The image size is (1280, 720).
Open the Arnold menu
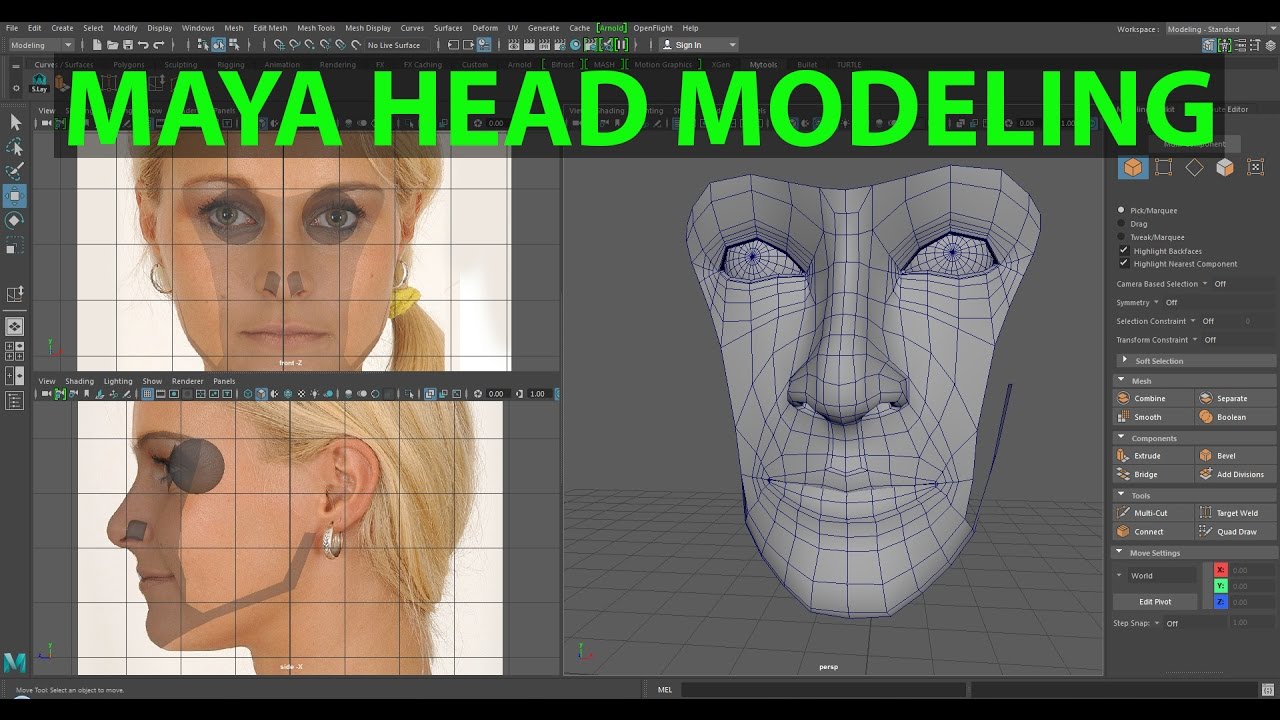pos(611,28)
